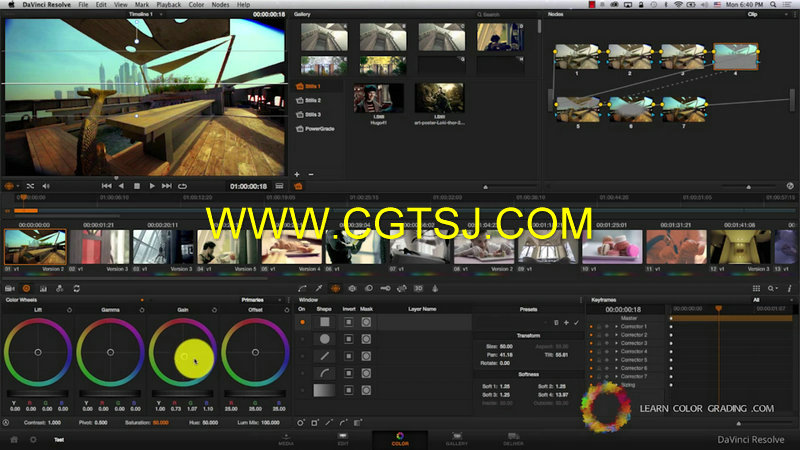Reset the Offset color wheel

286,310
